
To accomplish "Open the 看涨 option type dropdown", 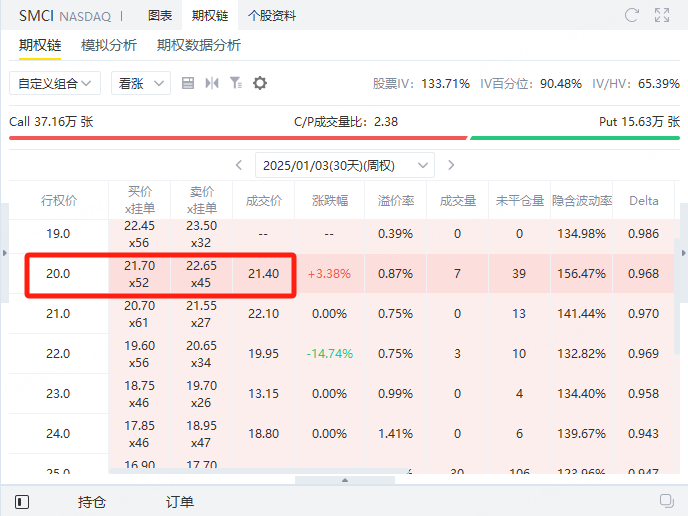I will click(x=141, y=83).
